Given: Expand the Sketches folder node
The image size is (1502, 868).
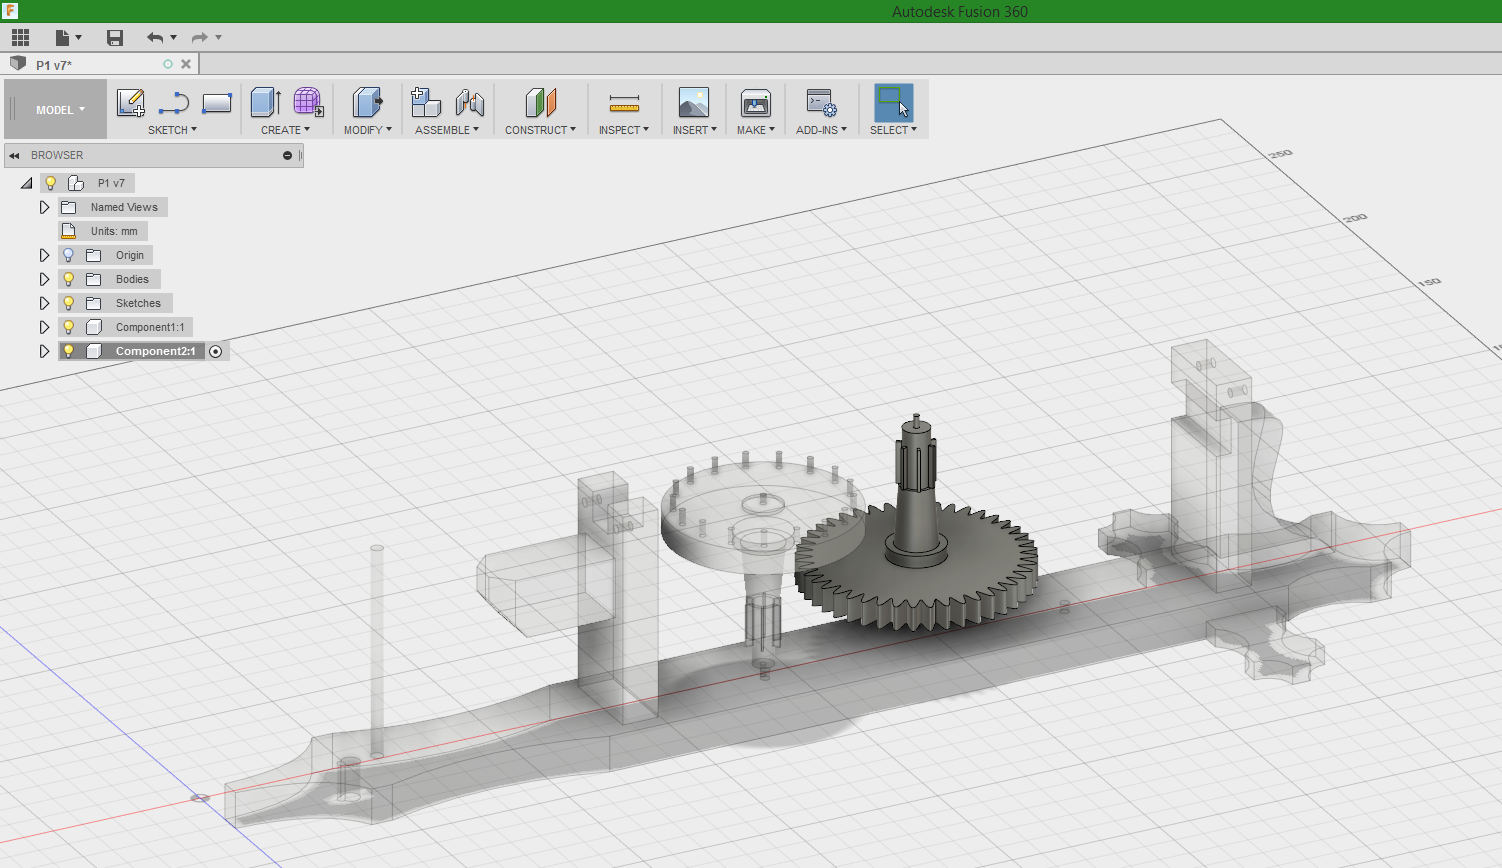Looking at the screenshot, I should click(44, 303).
